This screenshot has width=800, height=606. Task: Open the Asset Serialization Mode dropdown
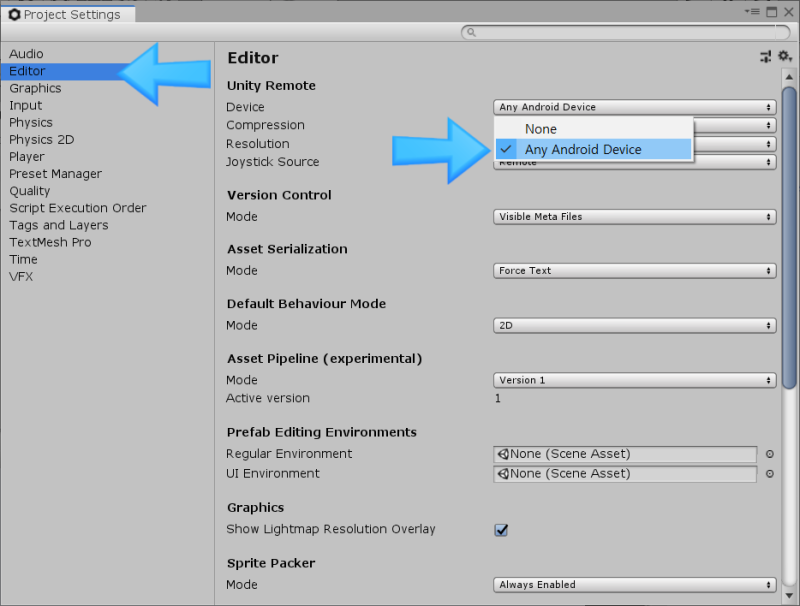coord(634,270)
